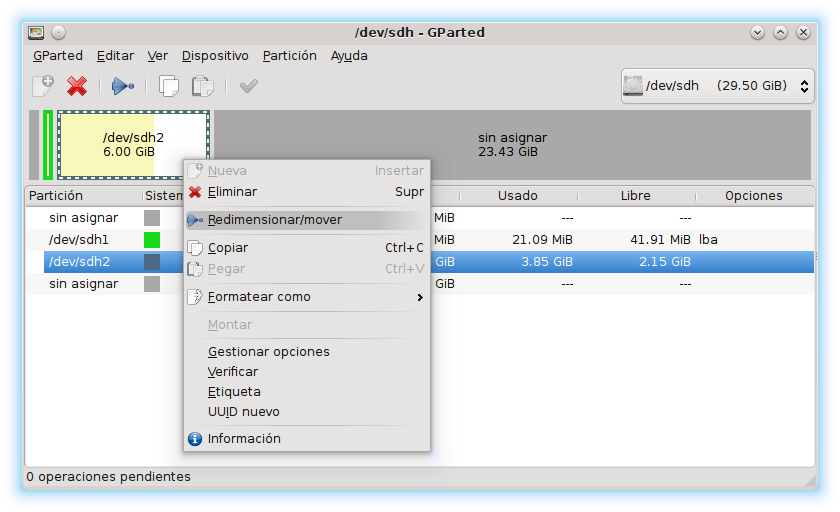This screenshot has height=512, width=840.
Task: Open the Dispositivo menu
Action: [x=215, y=56]
